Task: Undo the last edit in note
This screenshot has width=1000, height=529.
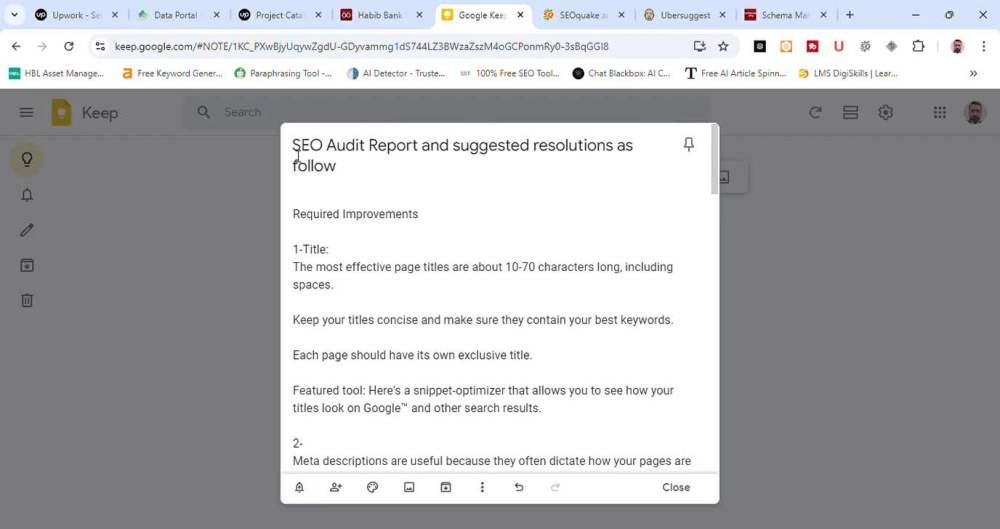Action: point(519,488)
